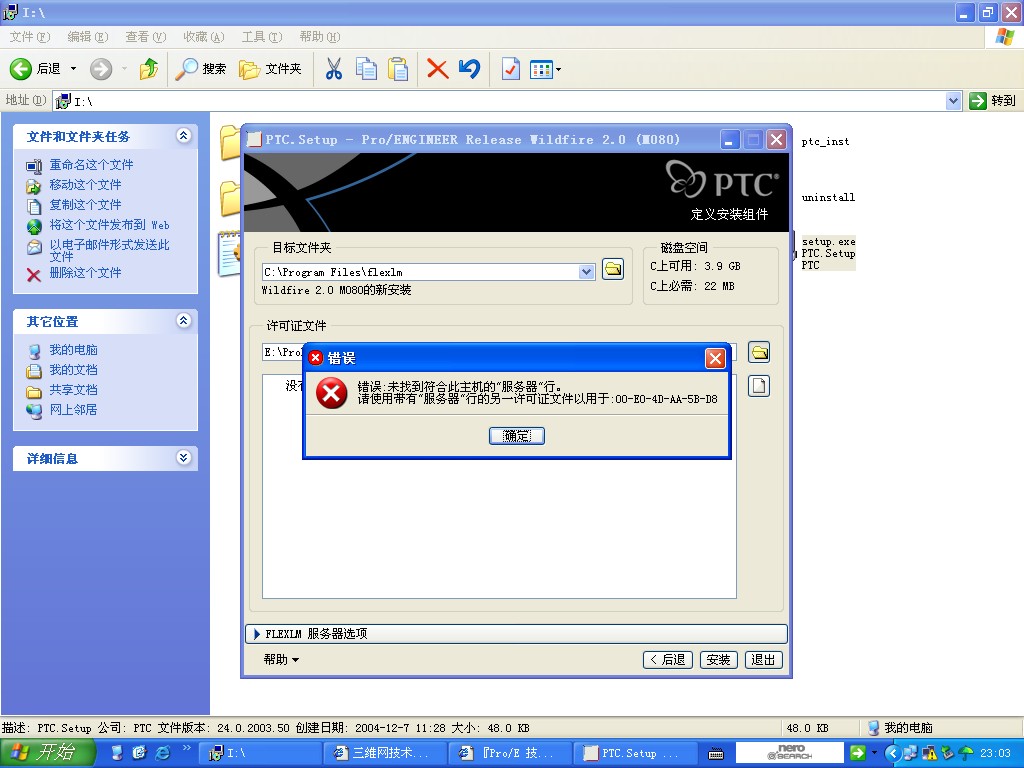Switch to Pro/E 技 taskbar window

pyautogui.click(x=509, y=753)
